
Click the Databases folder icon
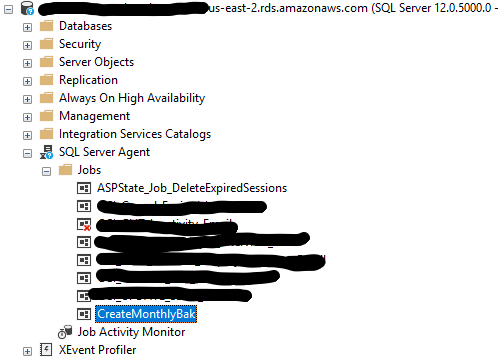pyautogui.click(x=46, y=26)
